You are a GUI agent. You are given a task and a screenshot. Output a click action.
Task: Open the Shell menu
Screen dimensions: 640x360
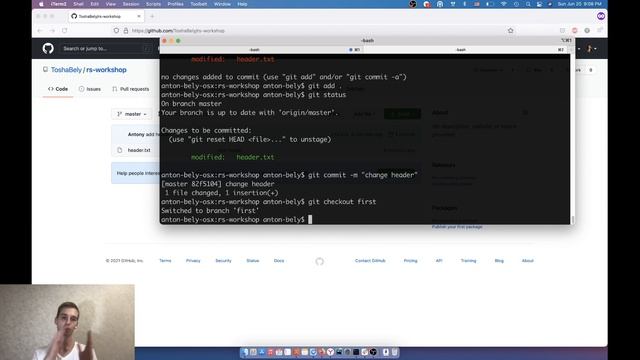(78, 4)
